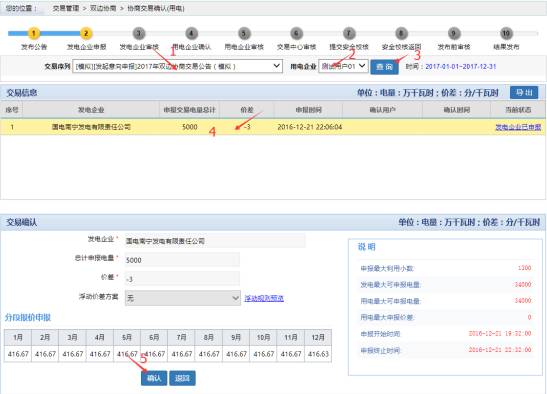Click step 2 circle 发电企业申报
The height and width of the screenshot is (394, 547).
click(86, 34)
